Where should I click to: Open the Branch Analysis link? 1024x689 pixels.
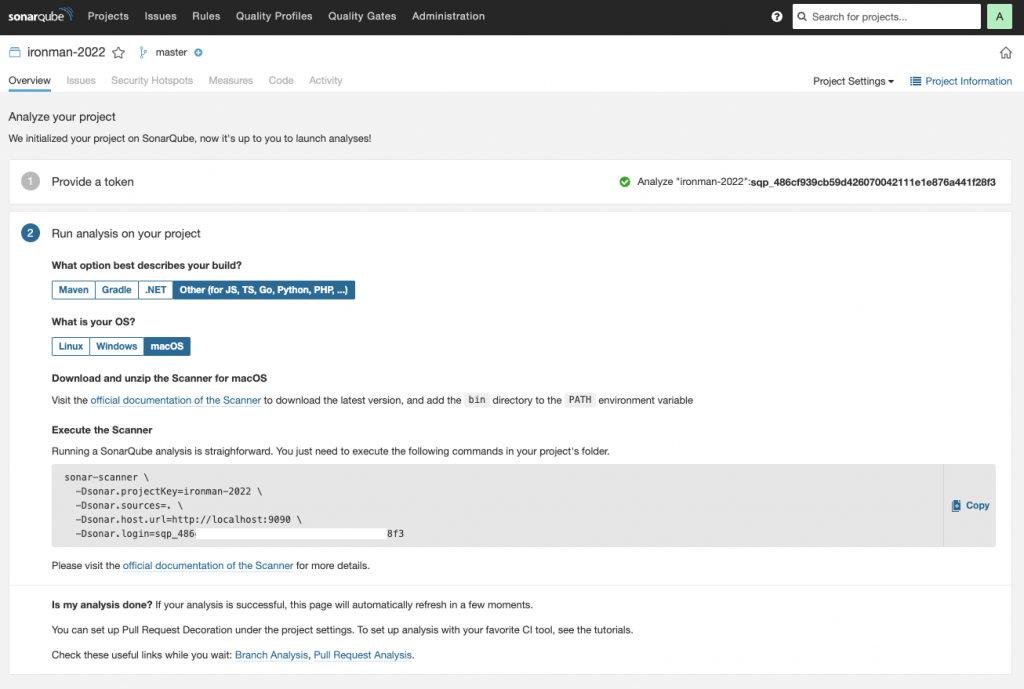[x=271, y=655]
